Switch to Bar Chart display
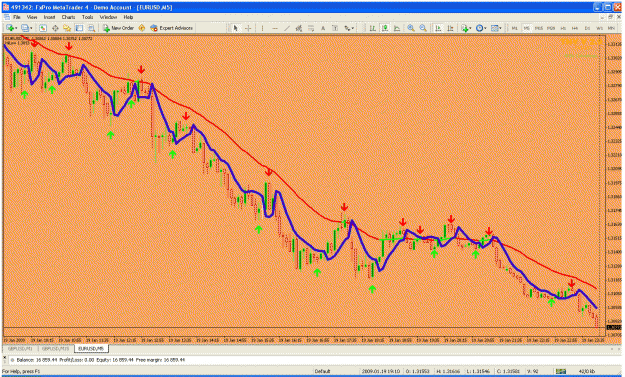The height and width of the screenshot is (377, 625). click(x=373, y=28)
